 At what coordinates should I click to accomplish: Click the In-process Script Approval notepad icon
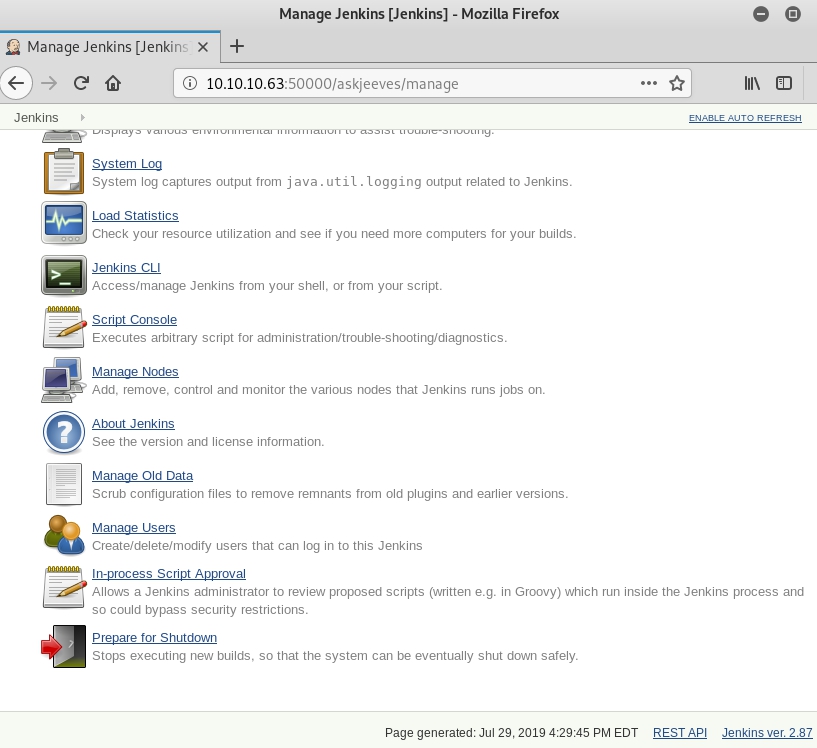coord(64,587)
